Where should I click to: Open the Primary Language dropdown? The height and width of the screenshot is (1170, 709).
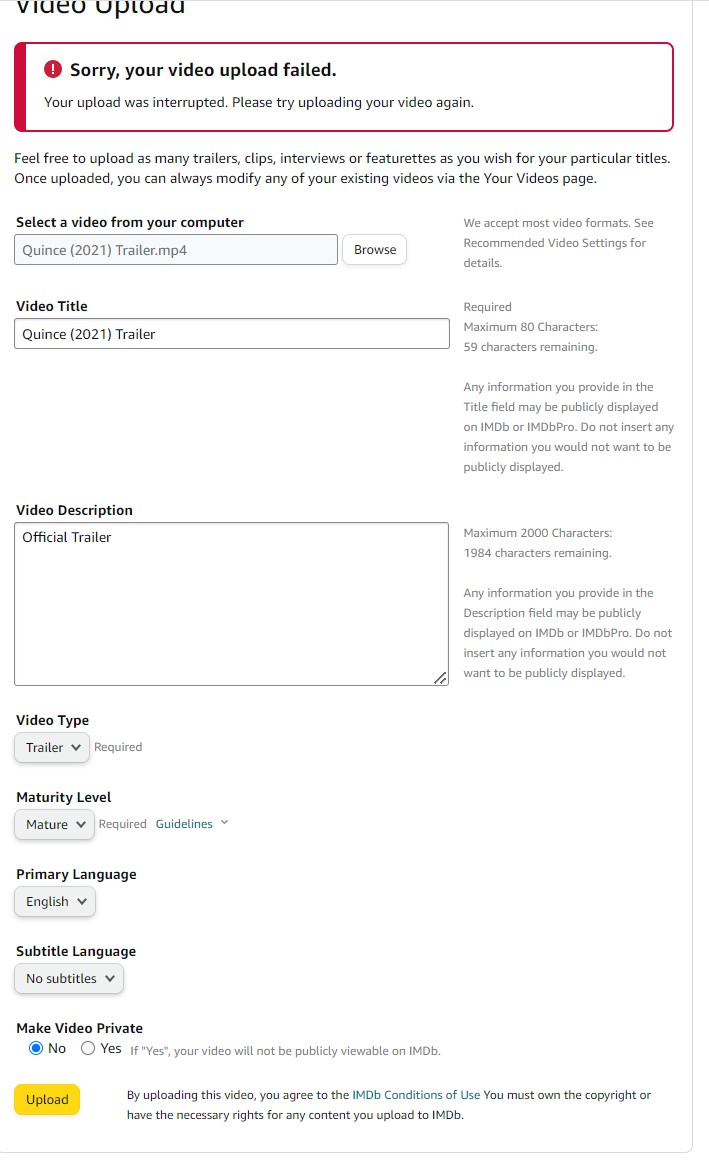(x=55, y=901)
